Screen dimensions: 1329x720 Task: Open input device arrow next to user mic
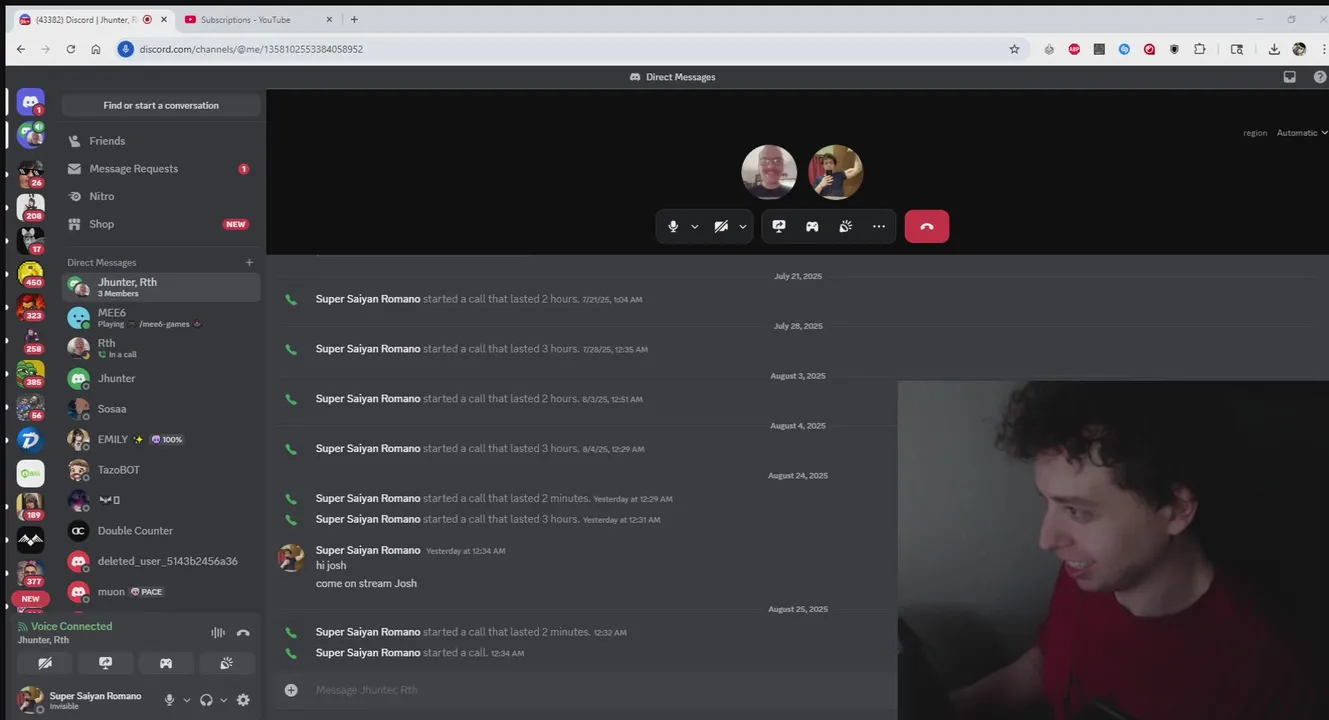[x=186, y=700]
